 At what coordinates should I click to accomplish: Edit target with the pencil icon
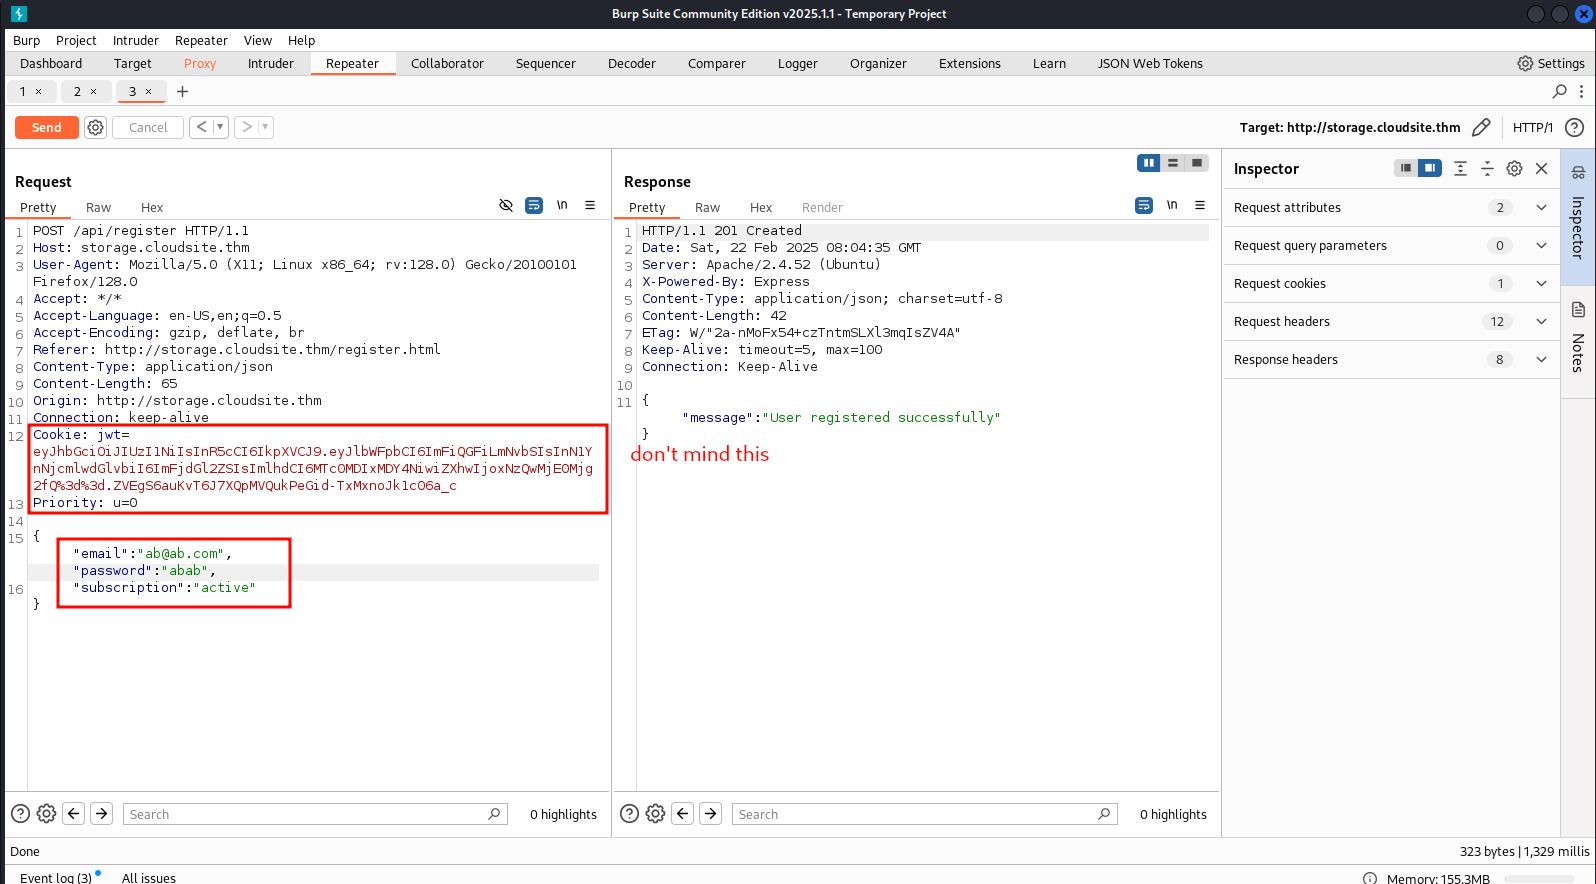[x=1481, y=127]
